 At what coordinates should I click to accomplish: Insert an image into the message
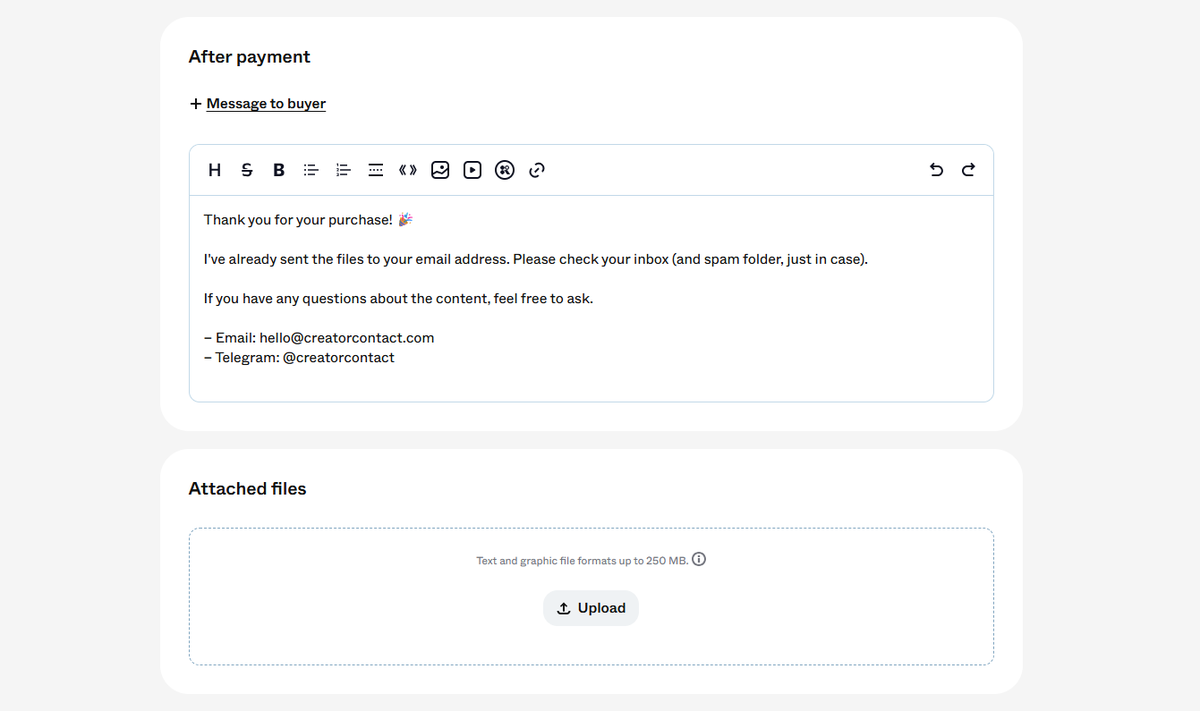coord(440,170)
